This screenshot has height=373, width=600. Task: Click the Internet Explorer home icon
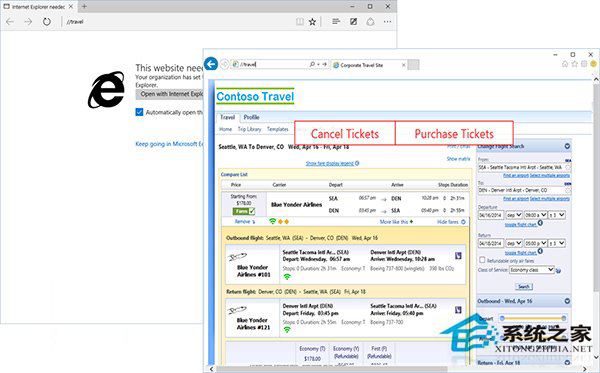coord(565,64)
